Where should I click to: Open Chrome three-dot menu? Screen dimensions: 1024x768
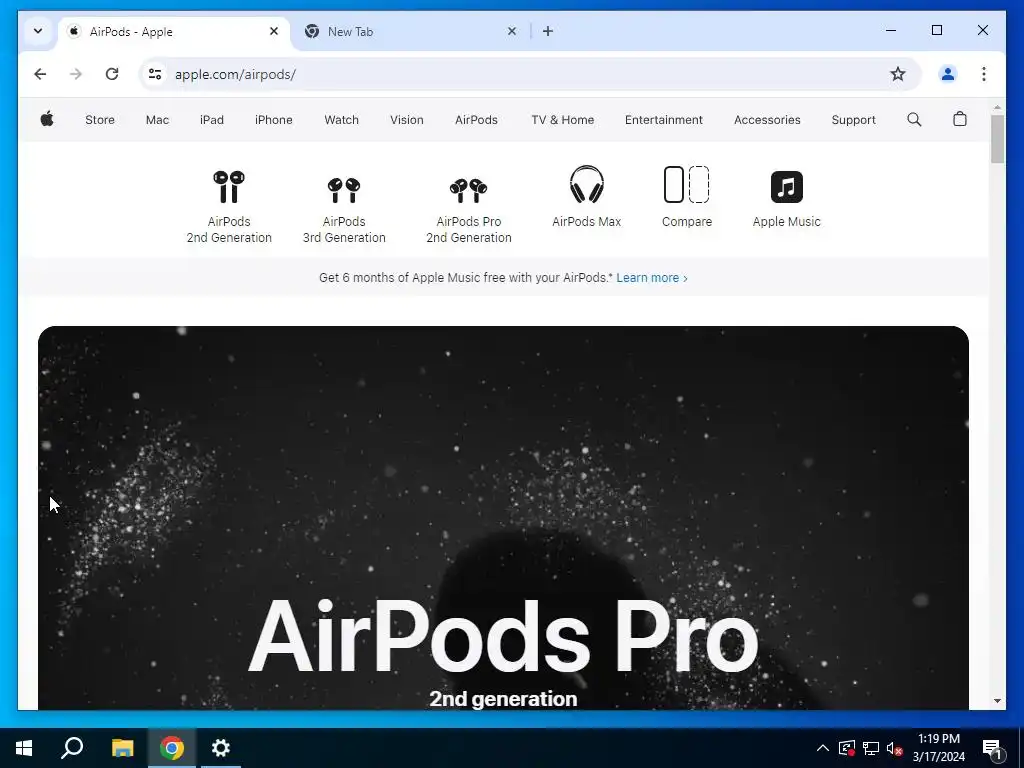(984, 74)
